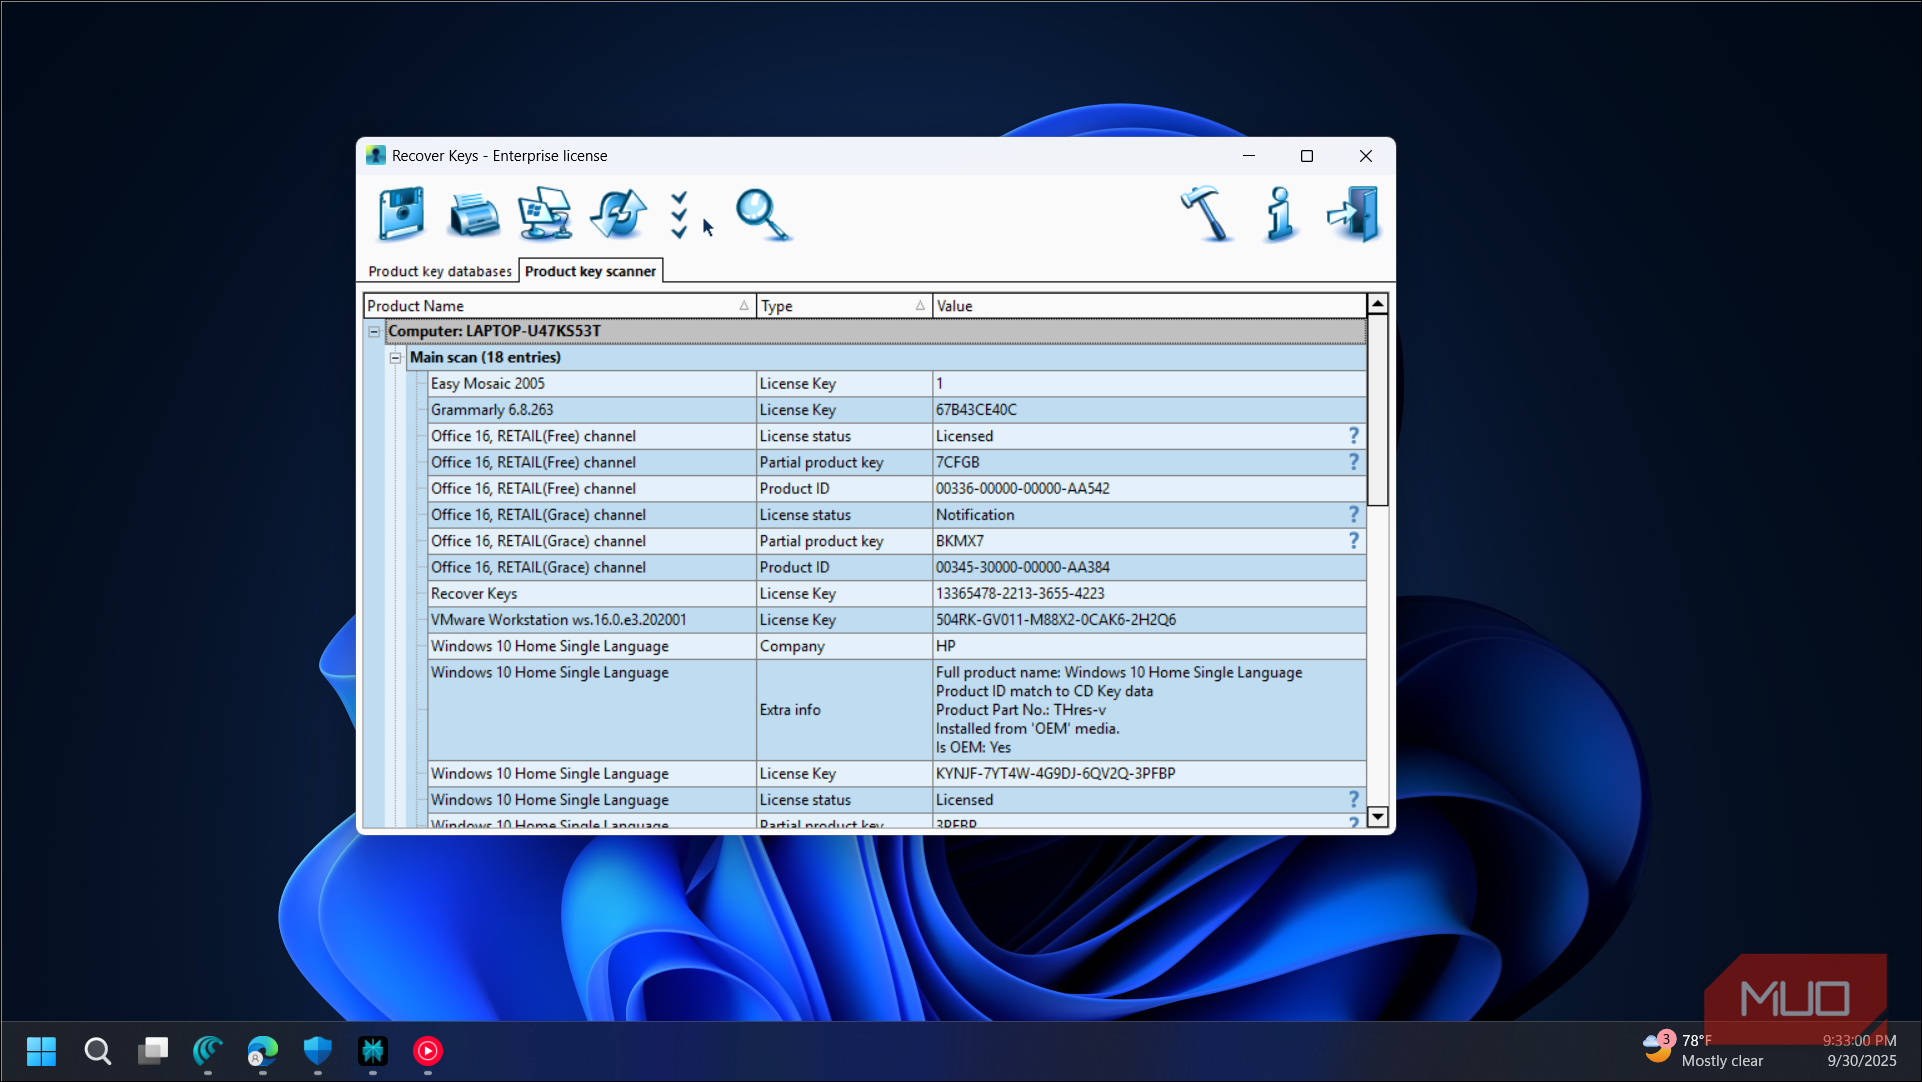This screenshot has height=1082, width=1922.
Task: Click the scan network computers icon
Action: [545, 214]
